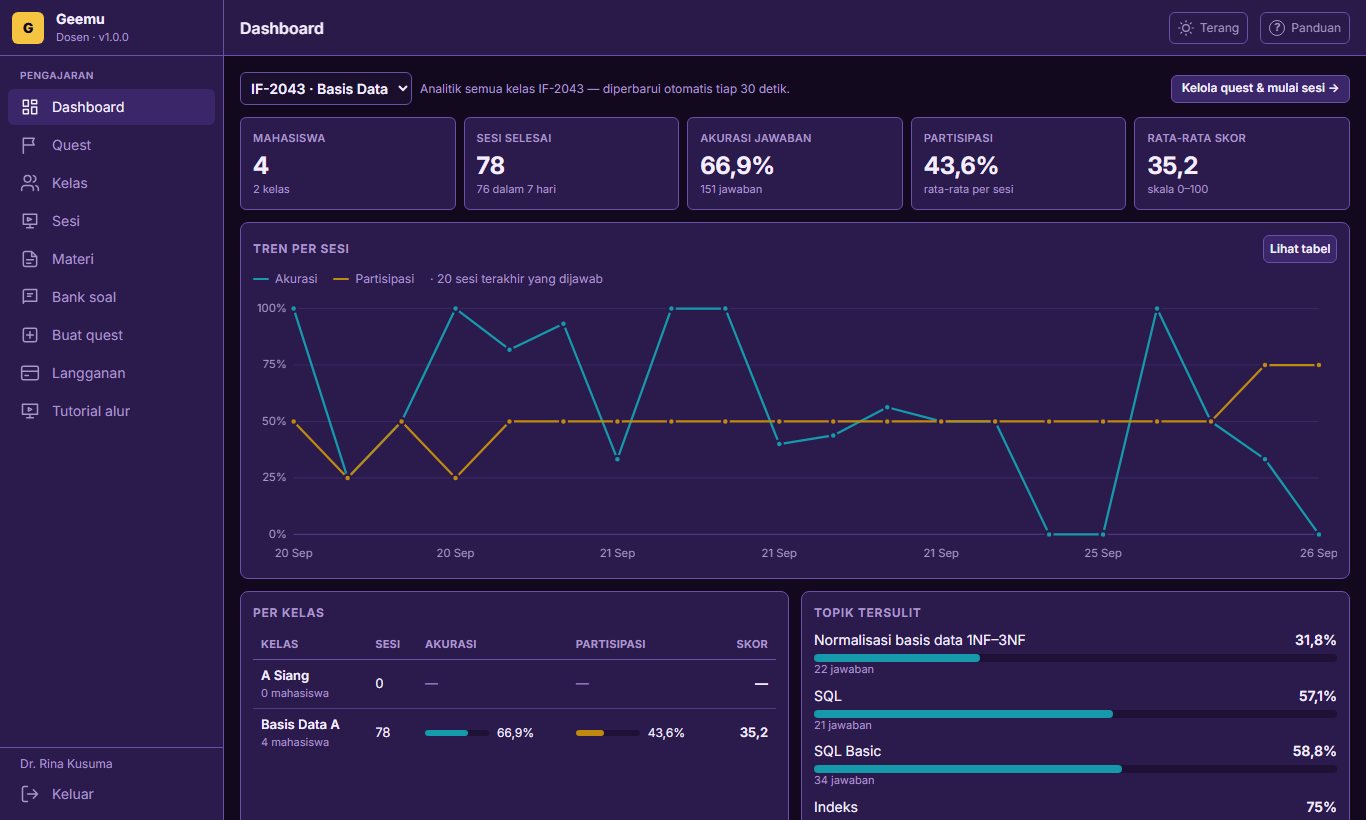Select the A Siang class row

[x=514, y=684]
